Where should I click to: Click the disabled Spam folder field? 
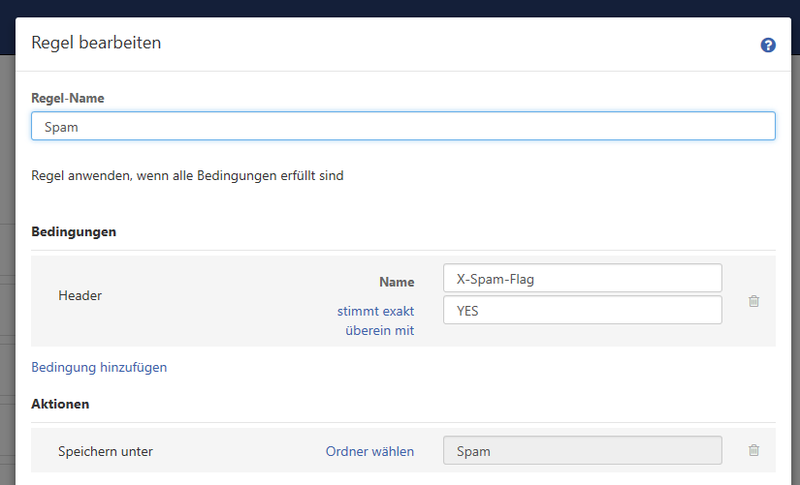tap(582, 450)
